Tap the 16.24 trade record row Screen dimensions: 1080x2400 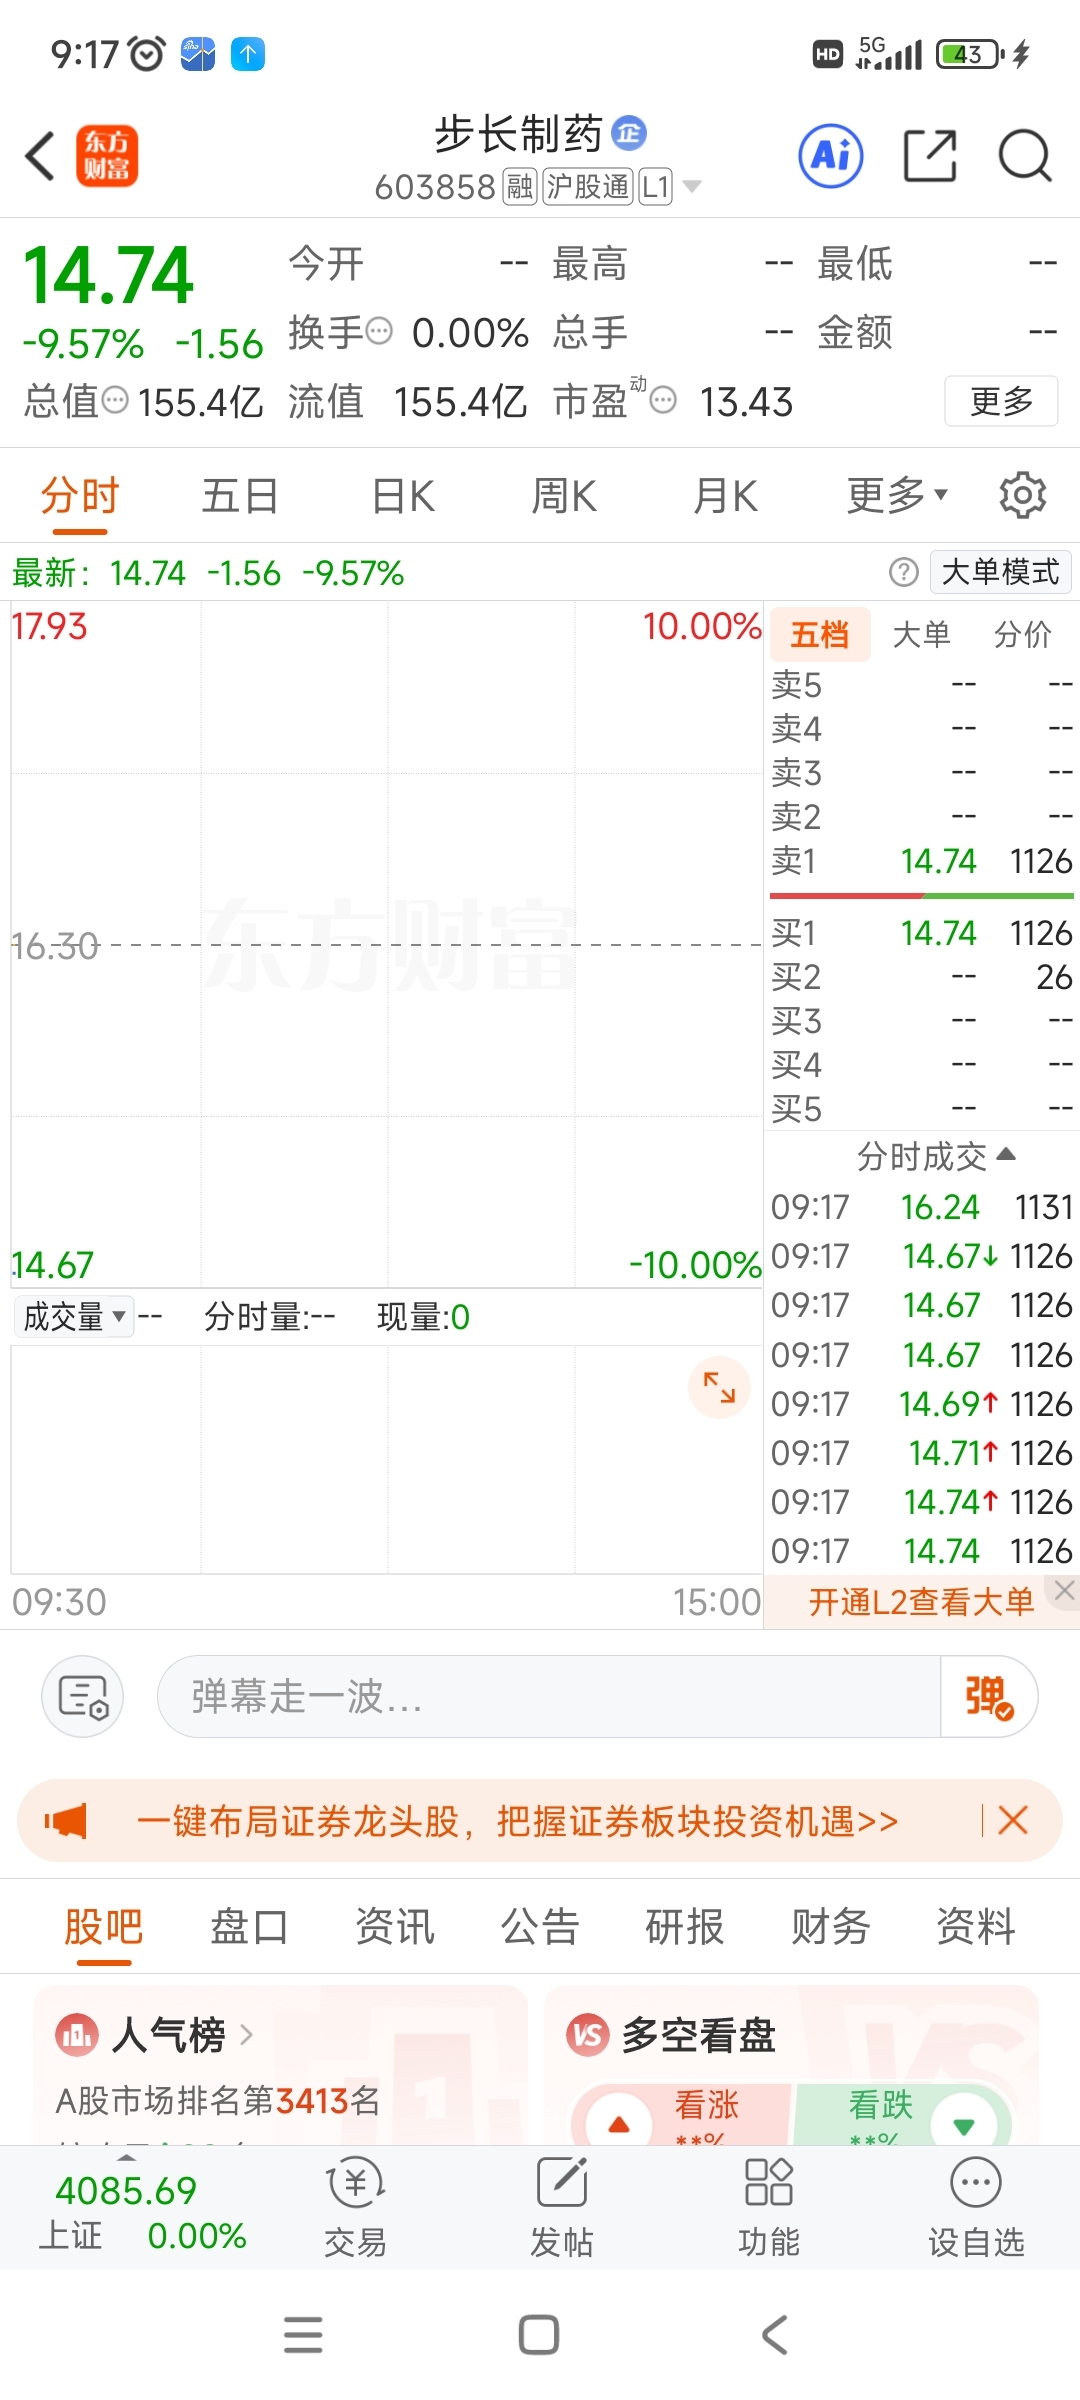coord(922,1207)
